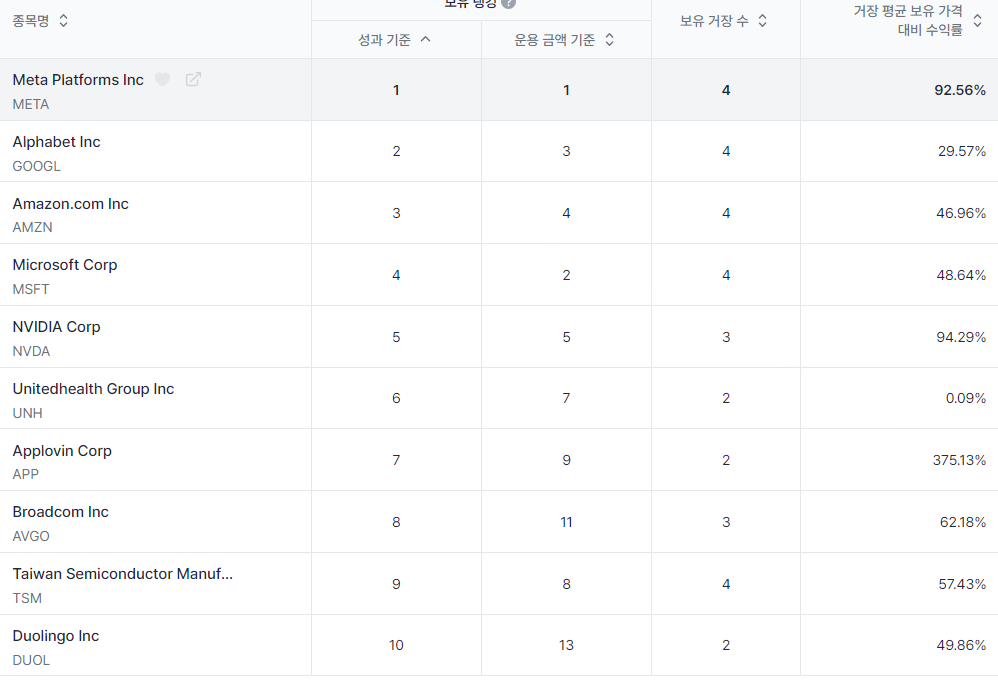Open Alphabet Inc stock row

click(499, 151)
